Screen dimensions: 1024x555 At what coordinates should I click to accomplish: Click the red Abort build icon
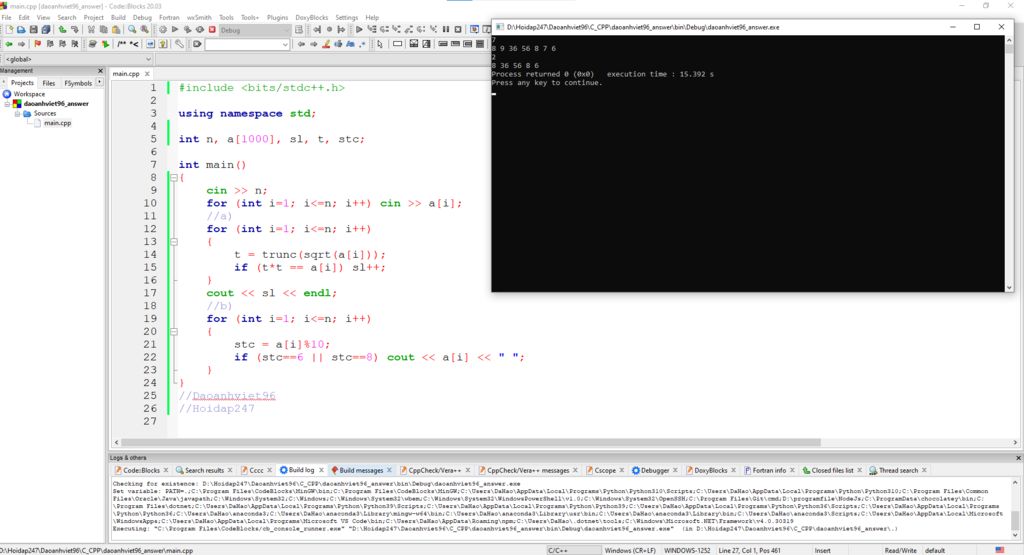pos(212,29)
